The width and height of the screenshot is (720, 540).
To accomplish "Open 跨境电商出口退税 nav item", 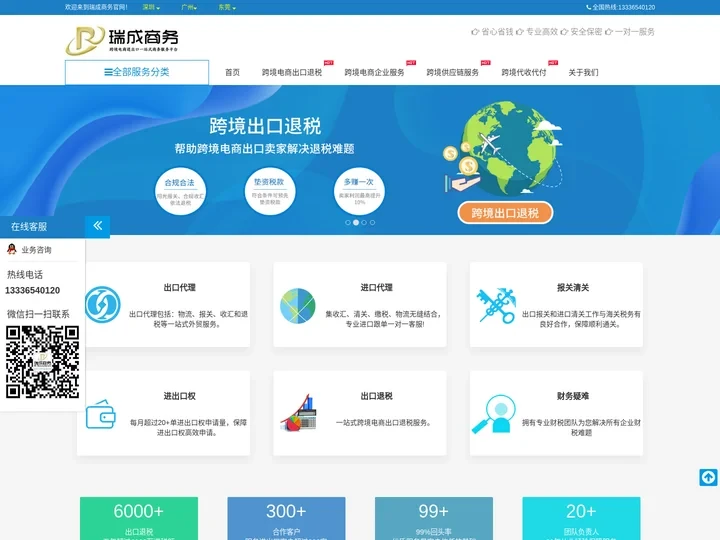I will click(x=292, y=73).
